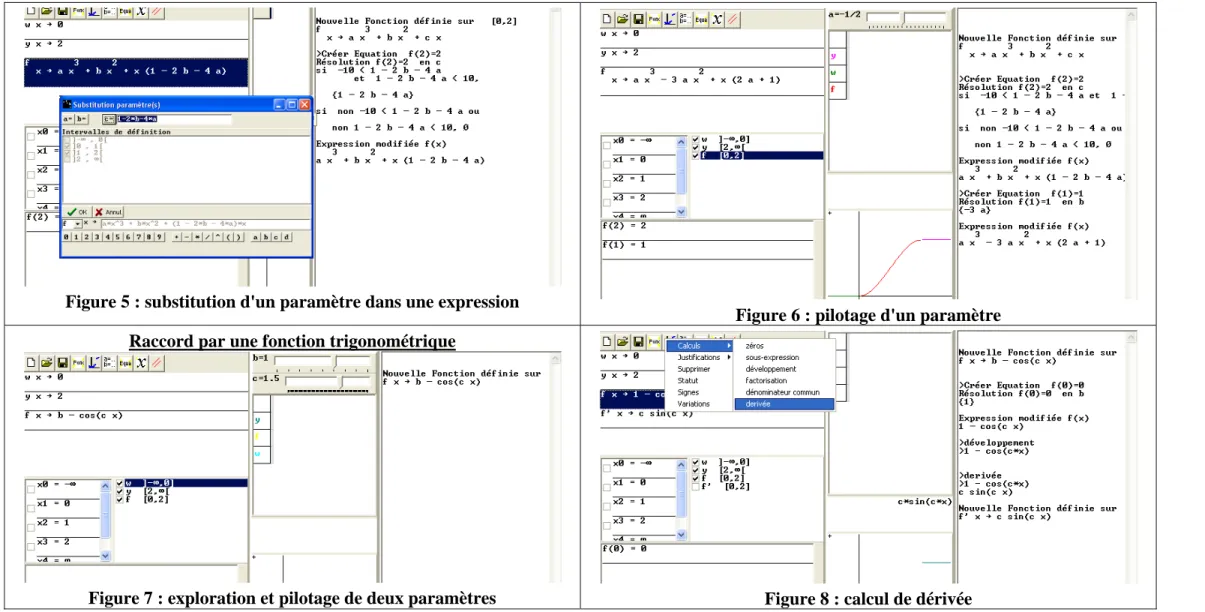Click New document icon in Figure 7 toolbar
Image resolution: width=1205 pixels, height=612 pixels.
pyautogui.click(x=31, y=362)
